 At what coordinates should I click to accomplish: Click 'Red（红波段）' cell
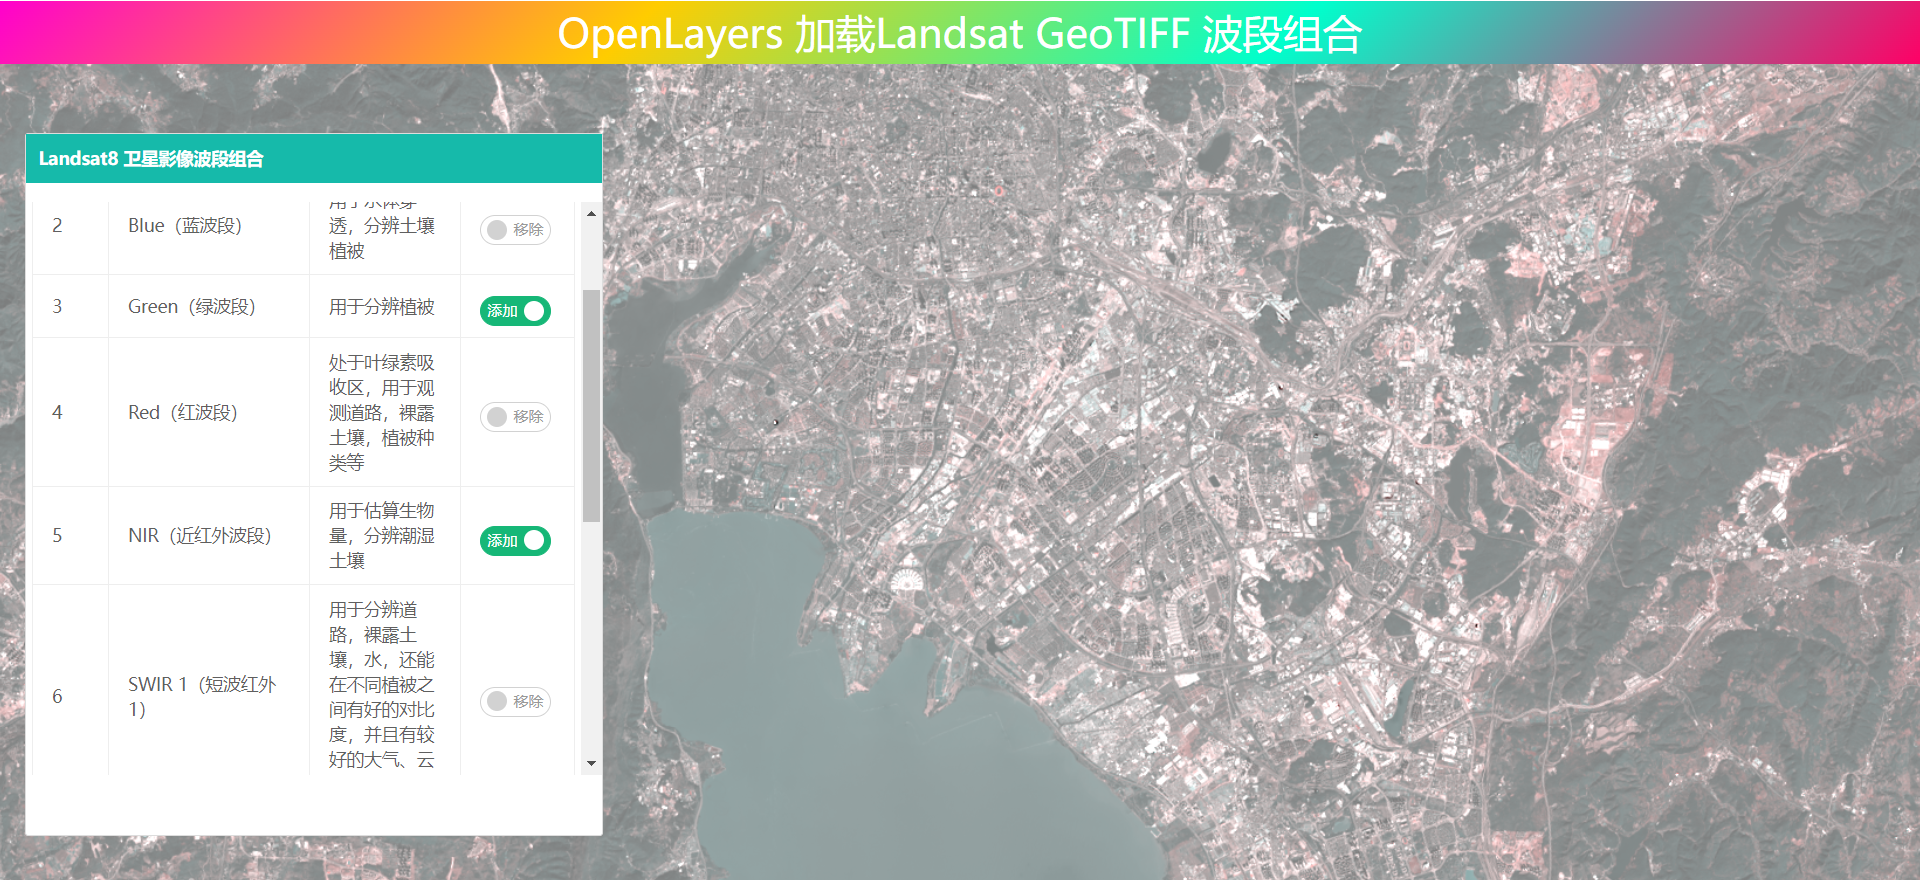click(x=209, y=413)
